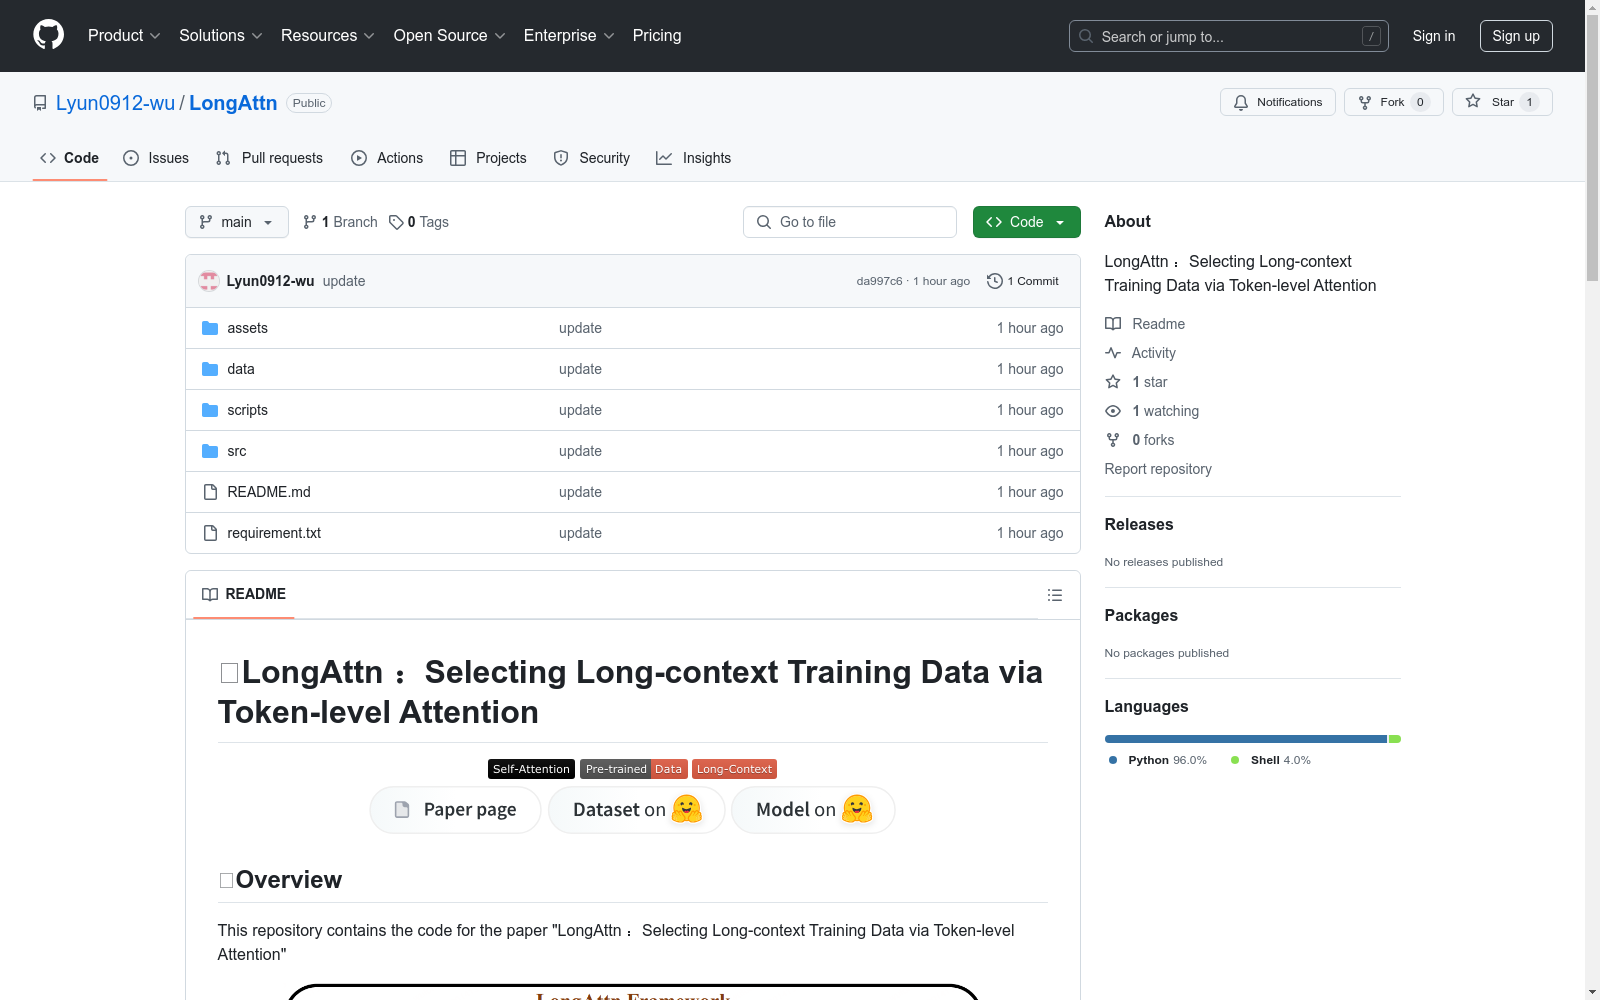Click the star icon in Star button
1600x1000 pixels.
(x=1473, y=101)
